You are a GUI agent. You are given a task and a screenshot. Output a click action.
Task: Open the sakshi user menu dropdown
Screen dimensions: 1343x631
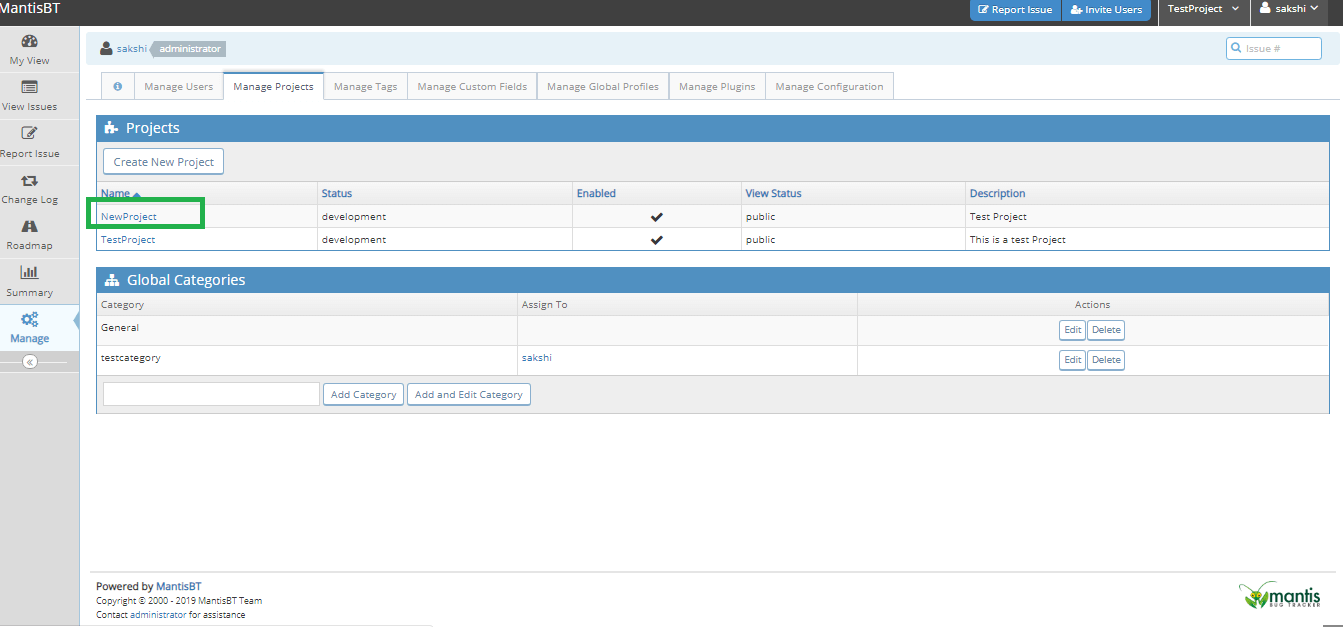point(1289,9)
